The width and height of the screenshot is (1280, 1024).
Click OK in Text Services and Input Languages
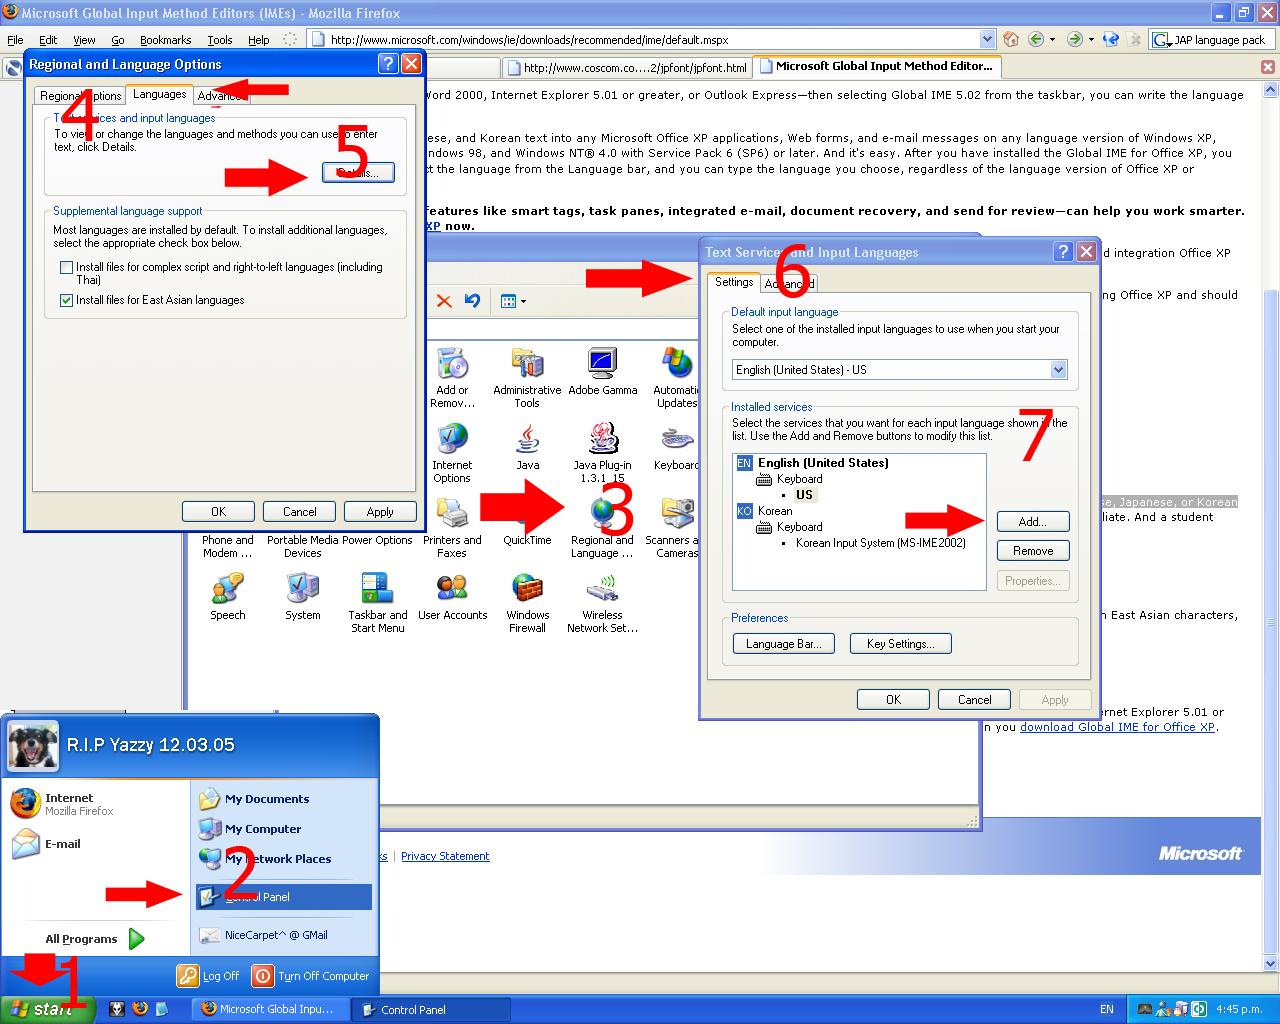pos(893,700)
